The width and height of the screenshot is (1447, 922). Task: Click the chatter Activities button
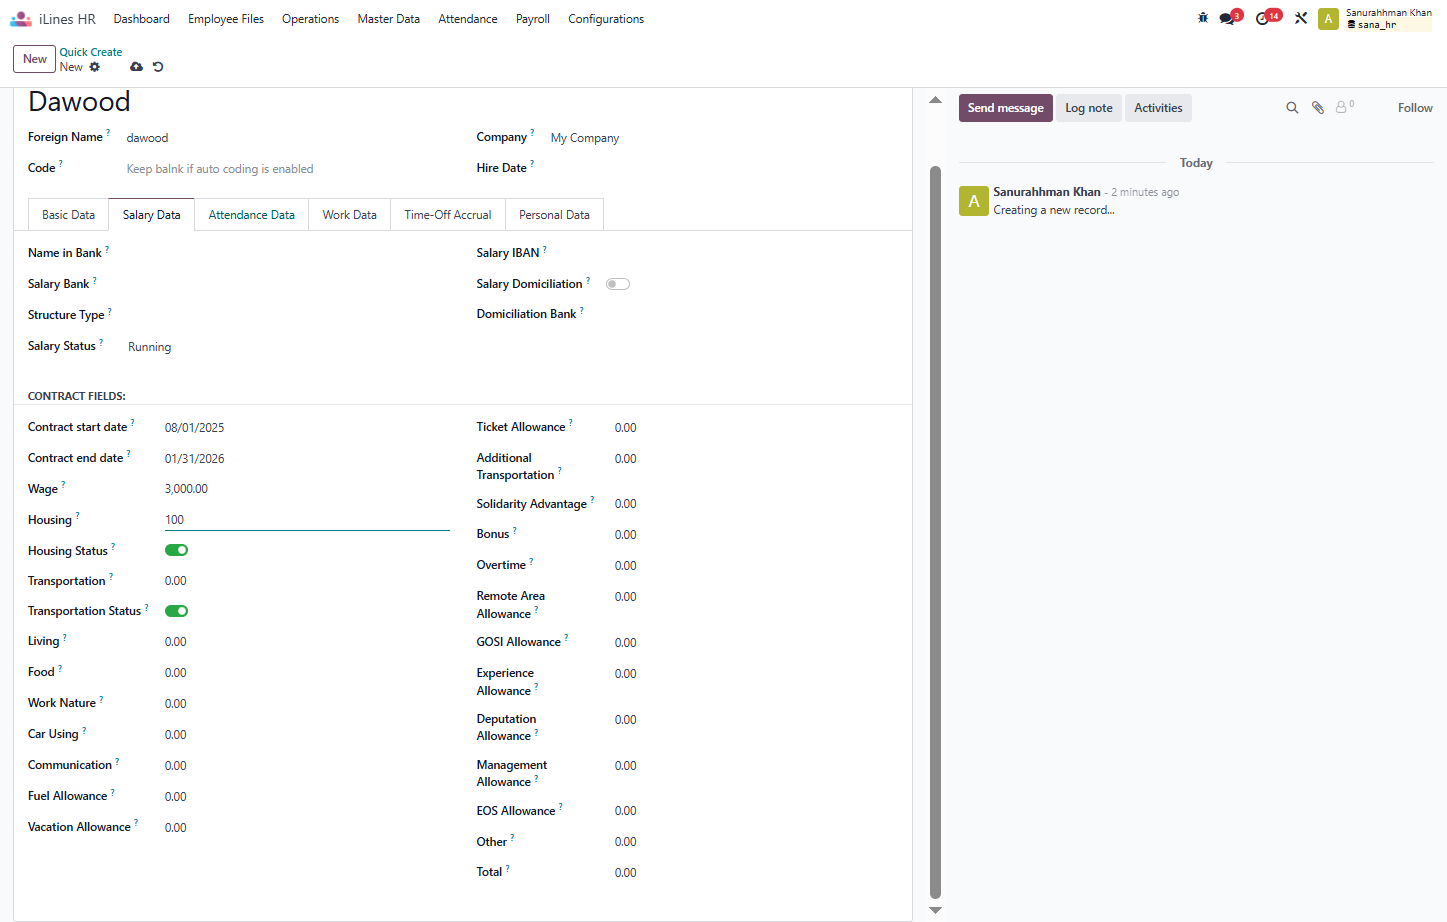point(1158,108)
